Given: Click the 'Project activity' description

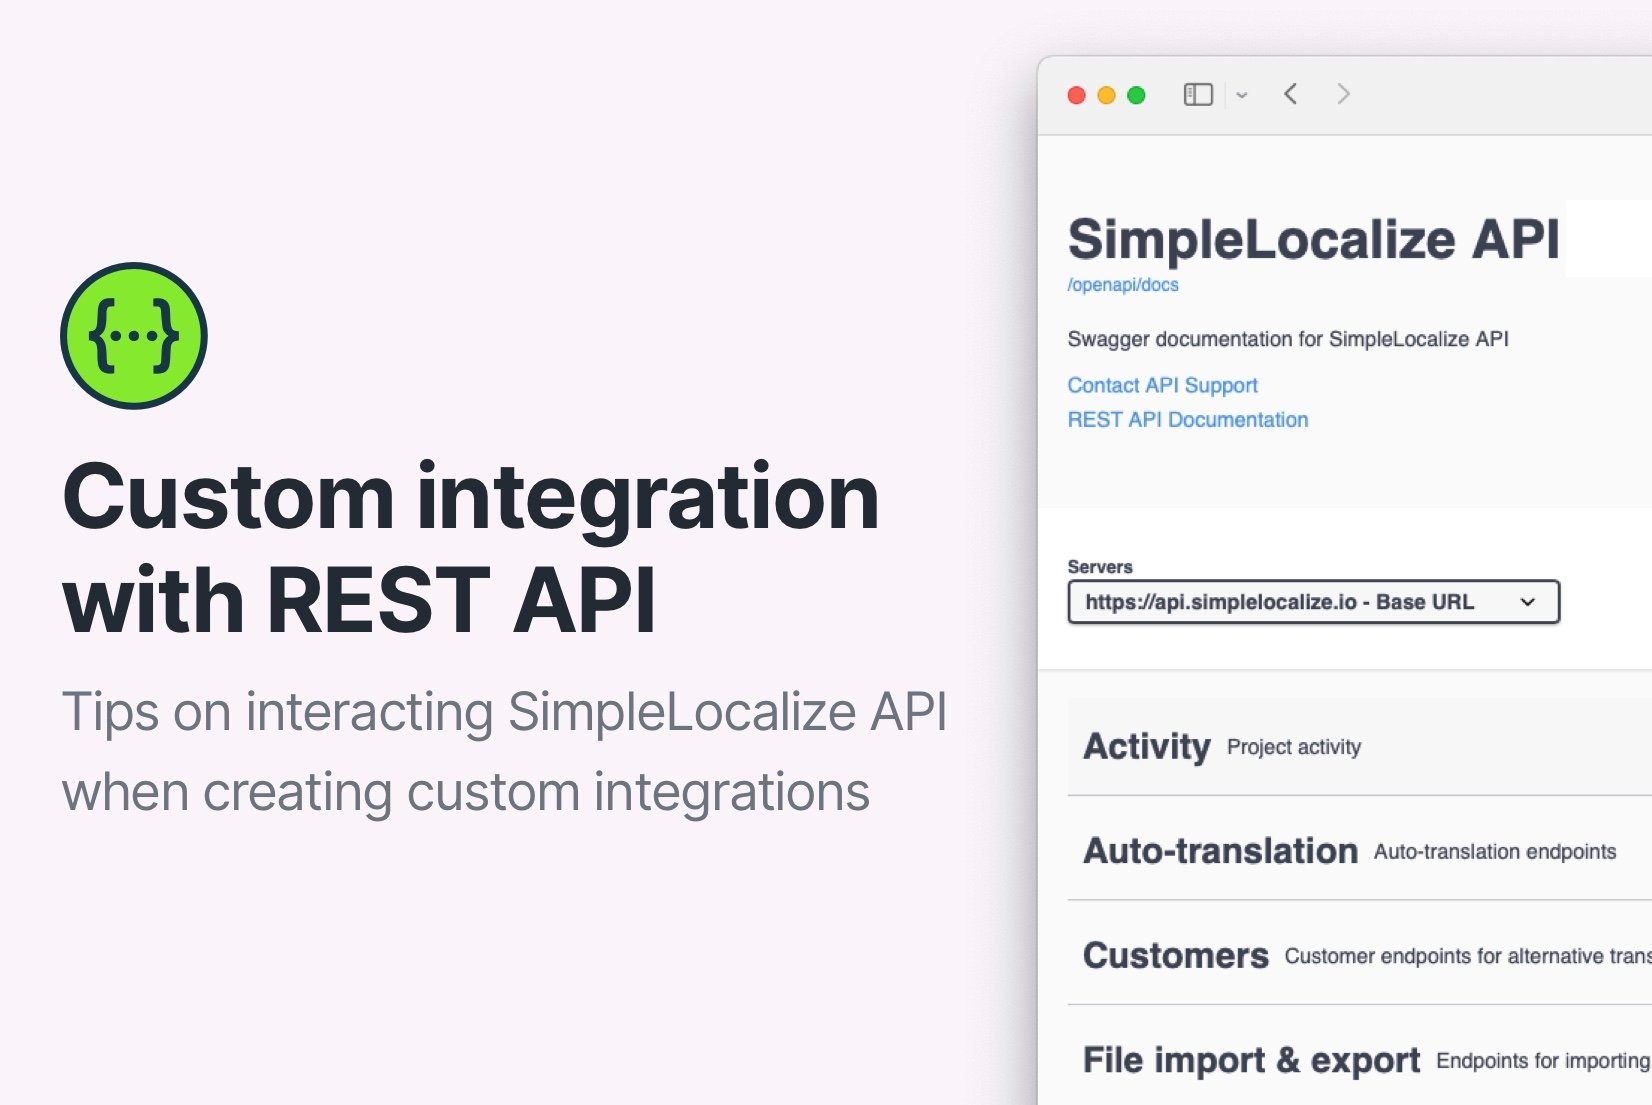Looking at the screenshot, I should (x=1294, y=747).
